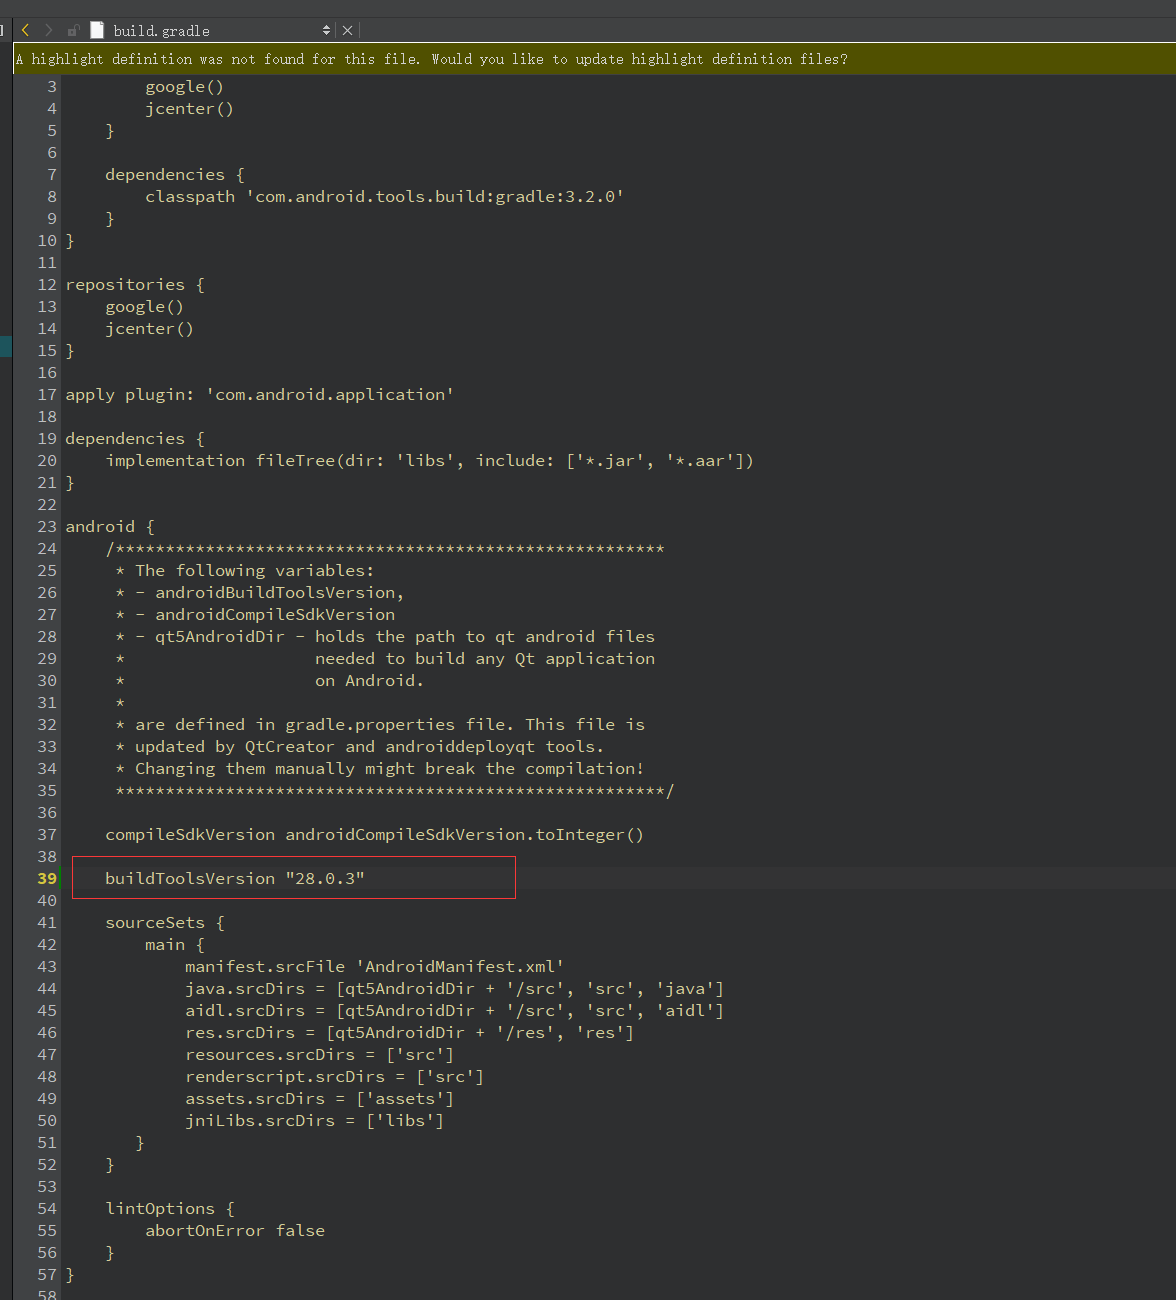Click the highlight definition info bar message

(x=432, y=59)
